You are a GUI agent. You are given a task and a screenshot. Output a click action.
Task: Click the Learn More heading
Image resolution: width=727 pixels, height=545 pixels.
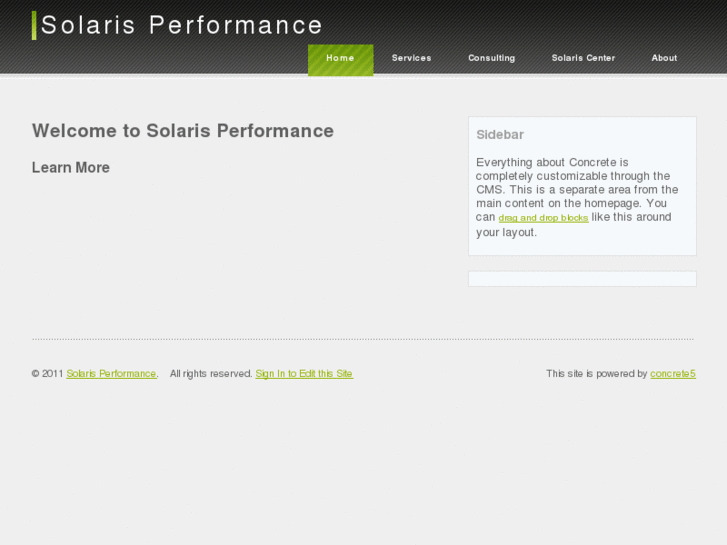(x=71, y=168)
